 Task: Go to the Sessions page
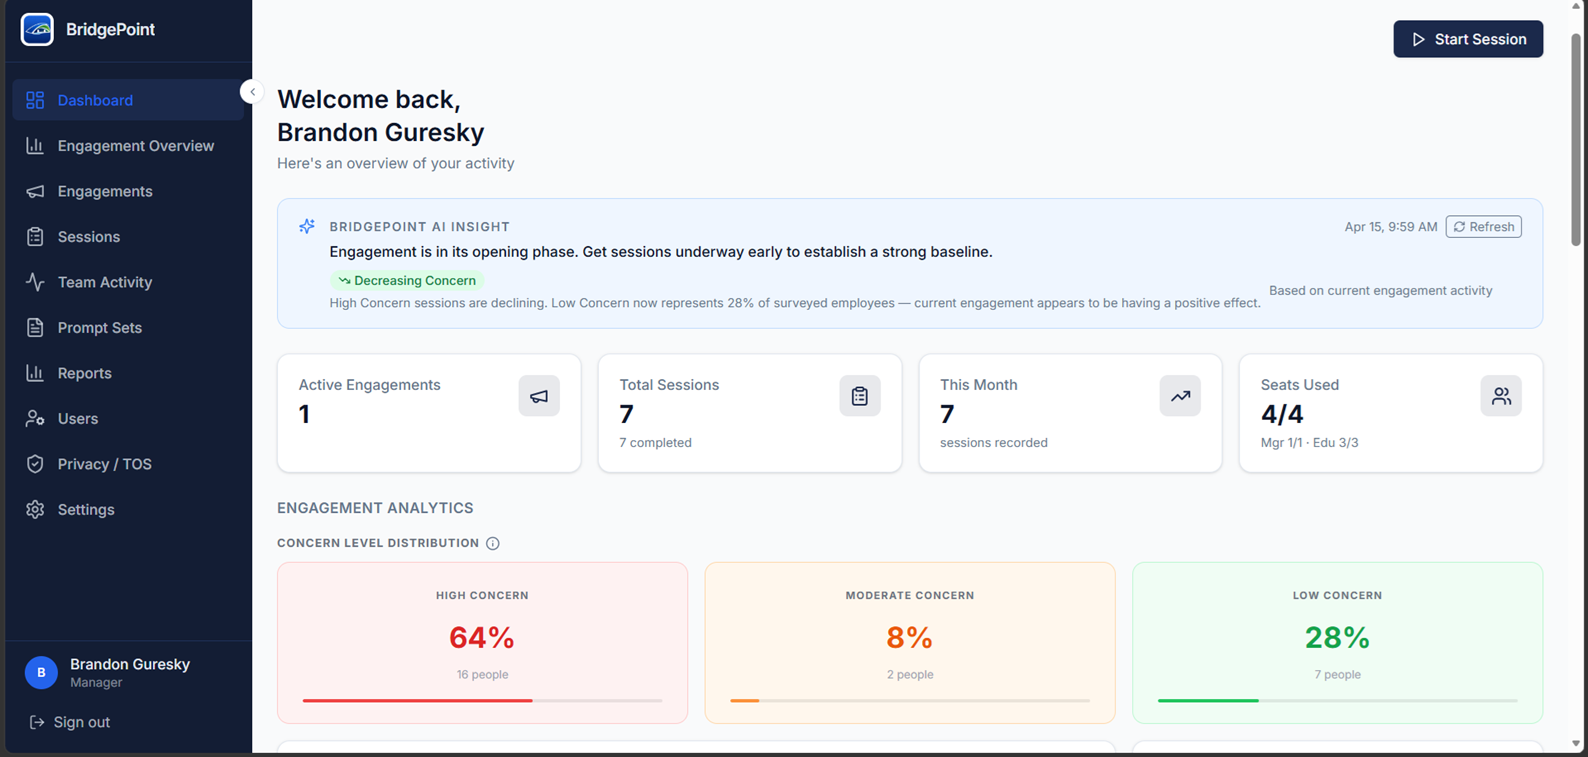(x=128, y=237)
